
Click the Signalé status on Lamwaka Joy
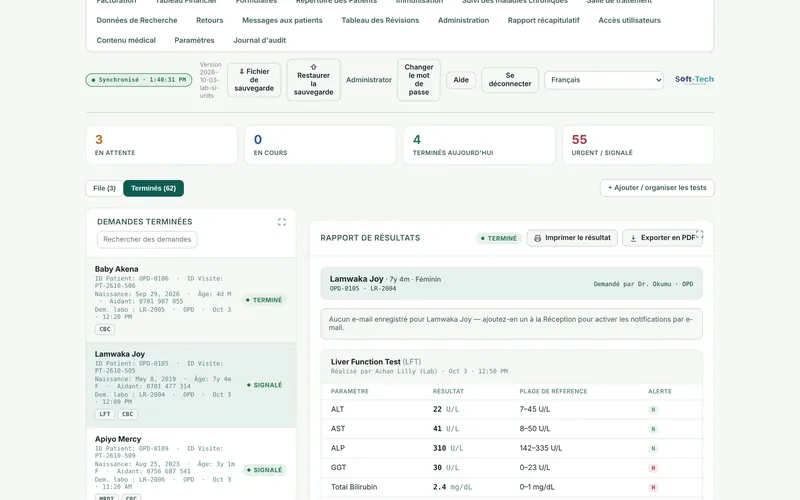click(264, 385)
